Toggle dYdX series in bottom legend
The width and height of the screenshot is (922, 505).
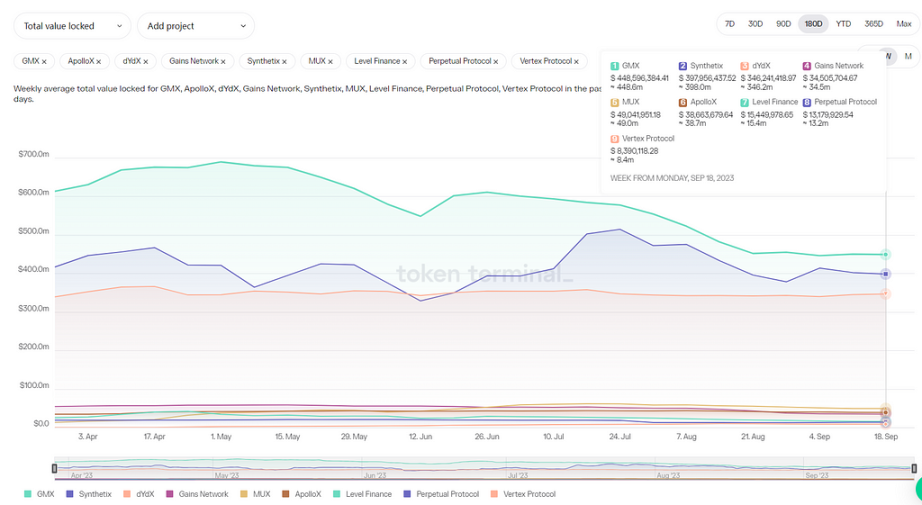pos(139,494)
